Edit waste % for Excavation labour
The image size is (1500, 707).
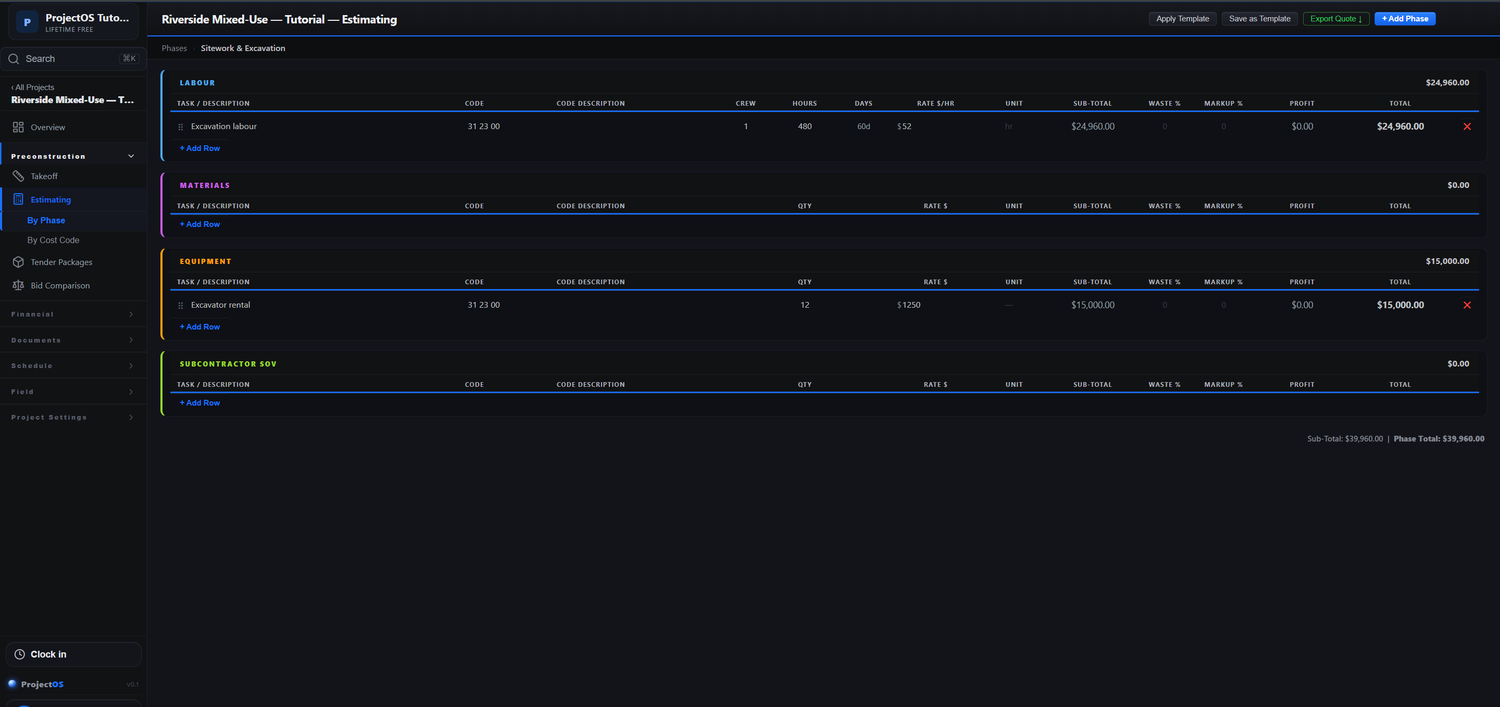[x=1164, y=127]
